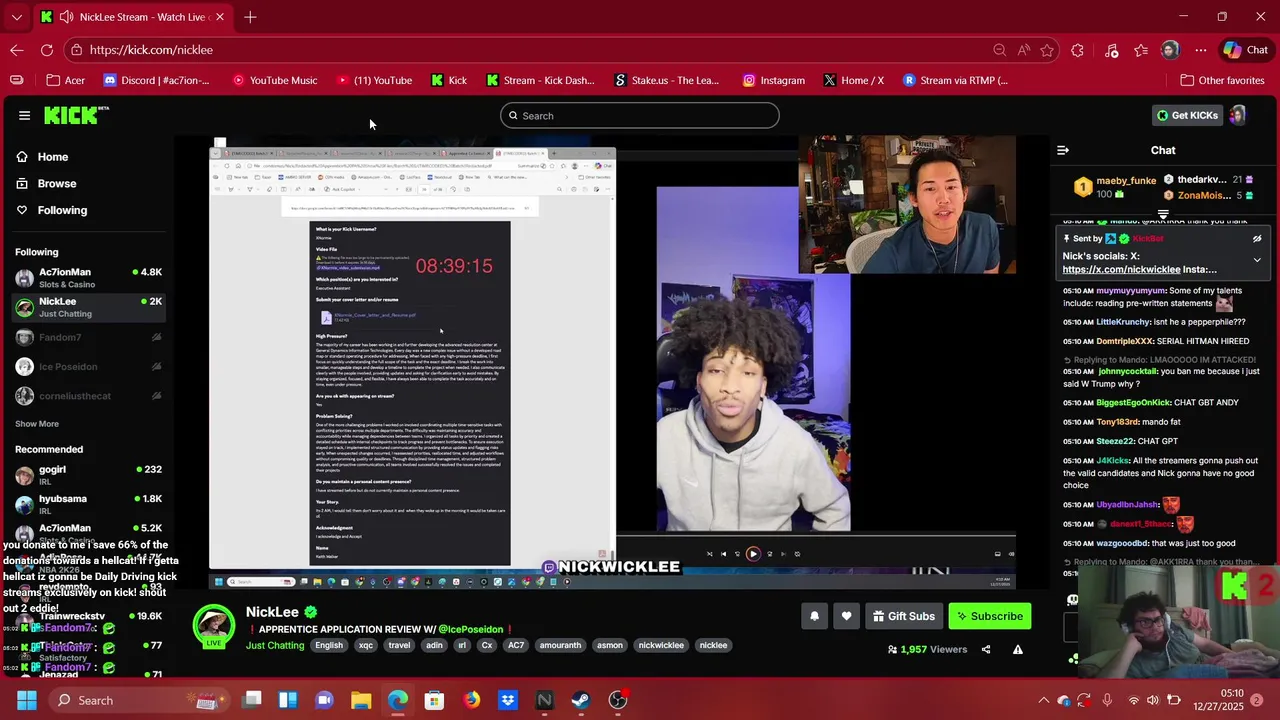Open Steam from the taskbar
The image size is (1280, 720).
[x=581, y=700]
